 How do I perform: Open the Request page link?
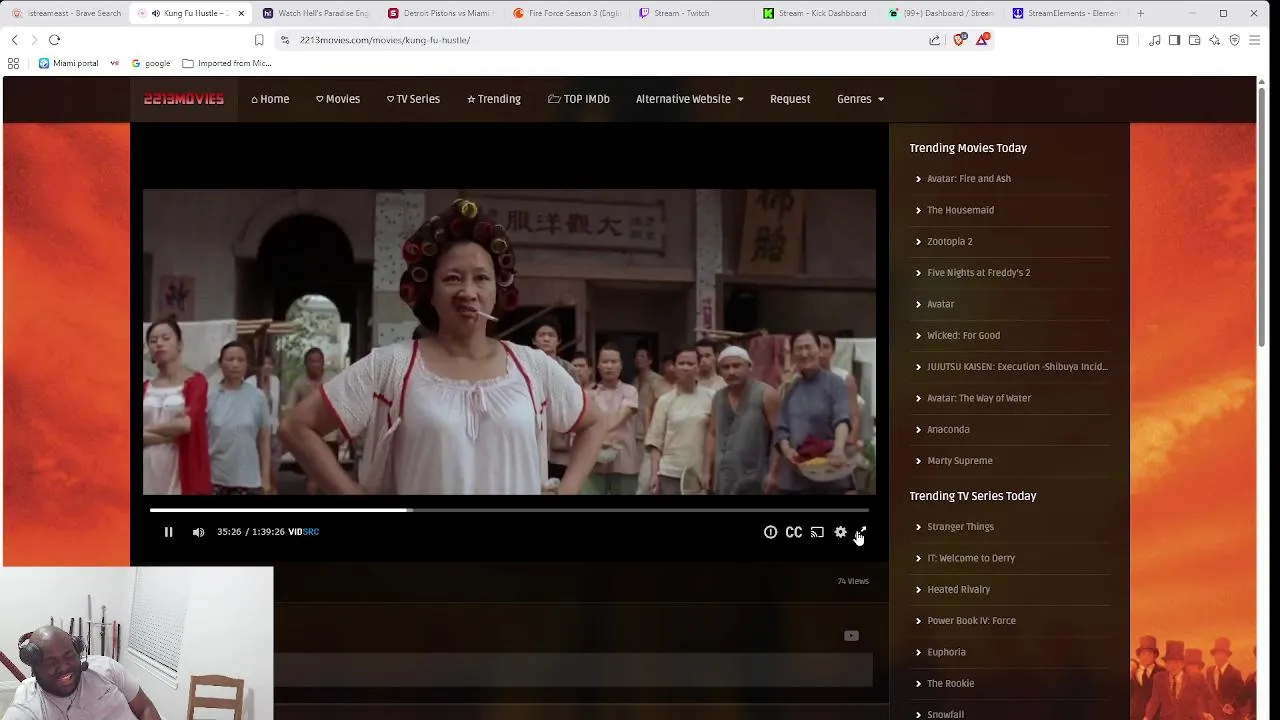(790, 99)
